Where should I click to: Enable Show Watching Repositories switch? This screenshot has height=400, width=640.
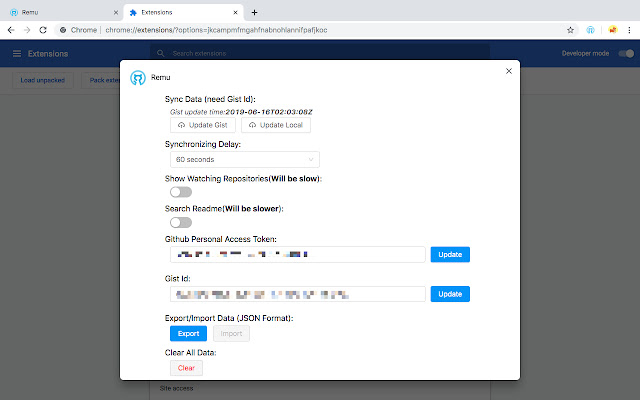[181, 192]
